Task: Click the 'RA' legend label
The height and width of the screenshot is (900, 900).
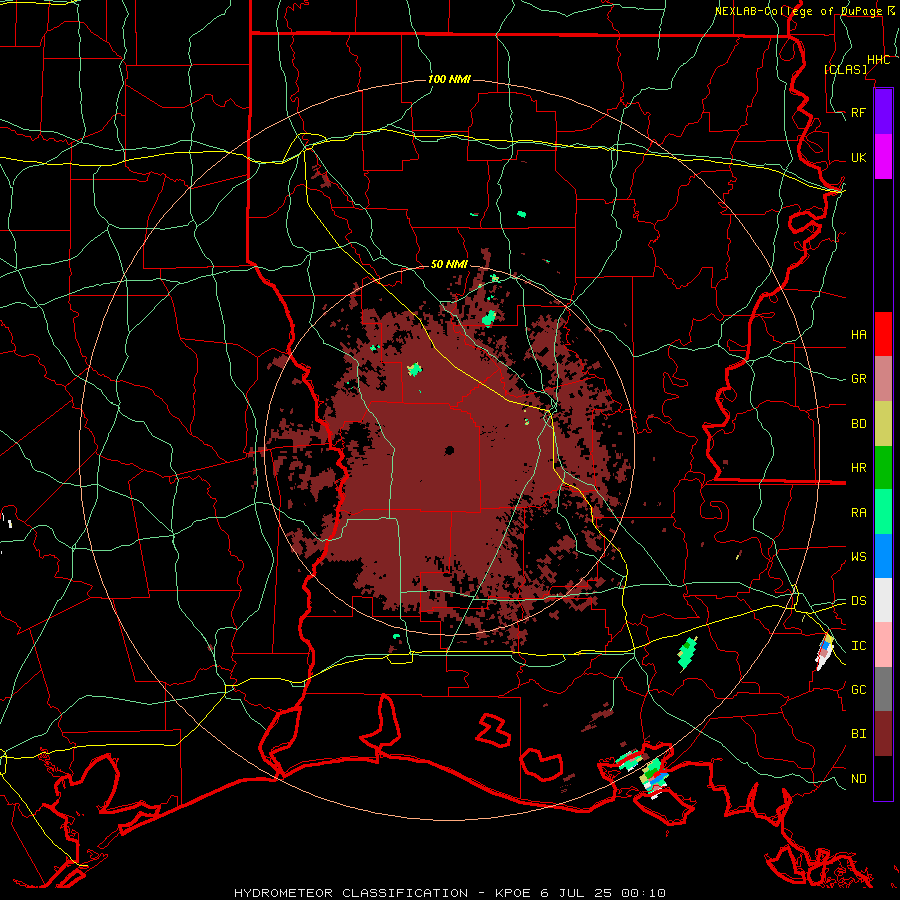Action: click(x=858, y=513)
